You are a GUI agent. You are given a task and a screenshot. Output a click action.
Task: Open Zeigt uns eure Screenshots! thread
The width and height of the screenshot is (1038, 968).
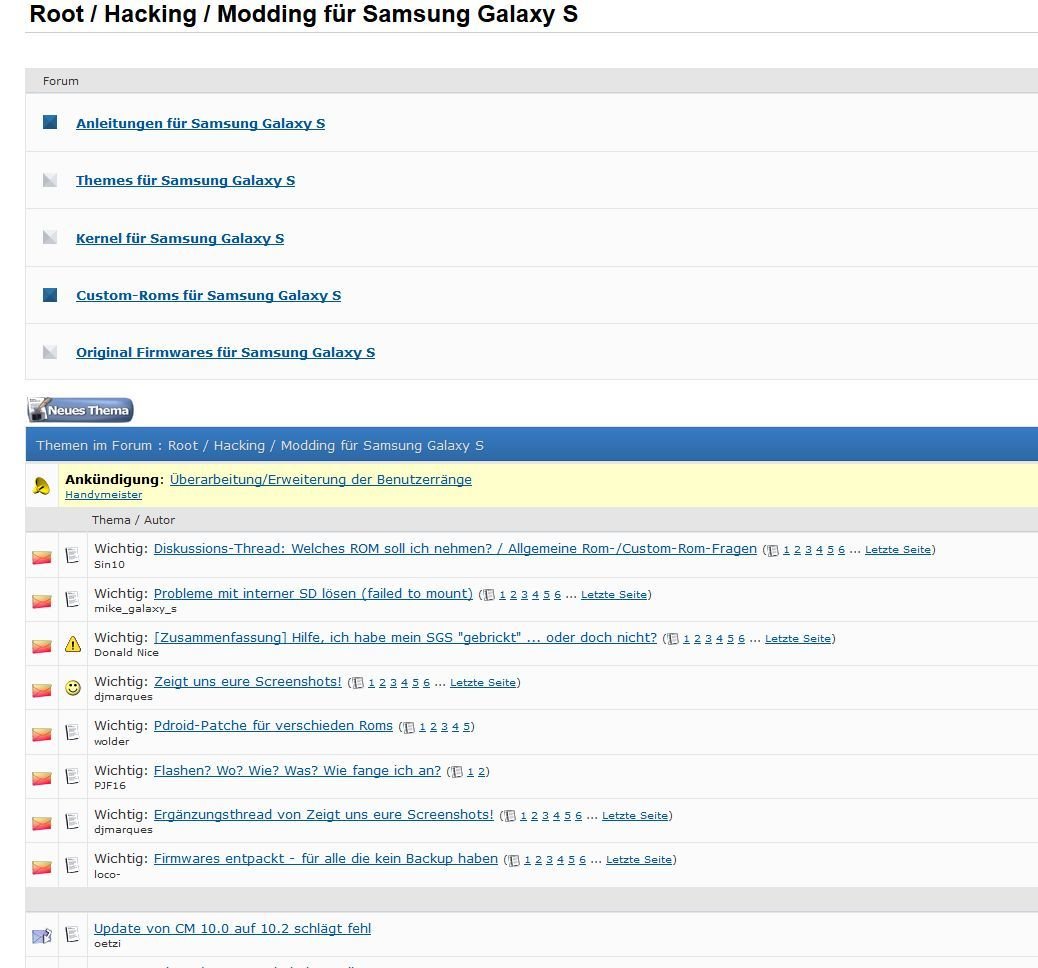click(x=248, y=681)
